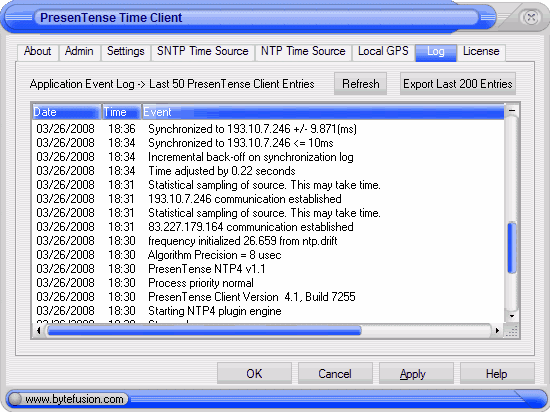Click the vertical scrollbar down arrow

512,316
